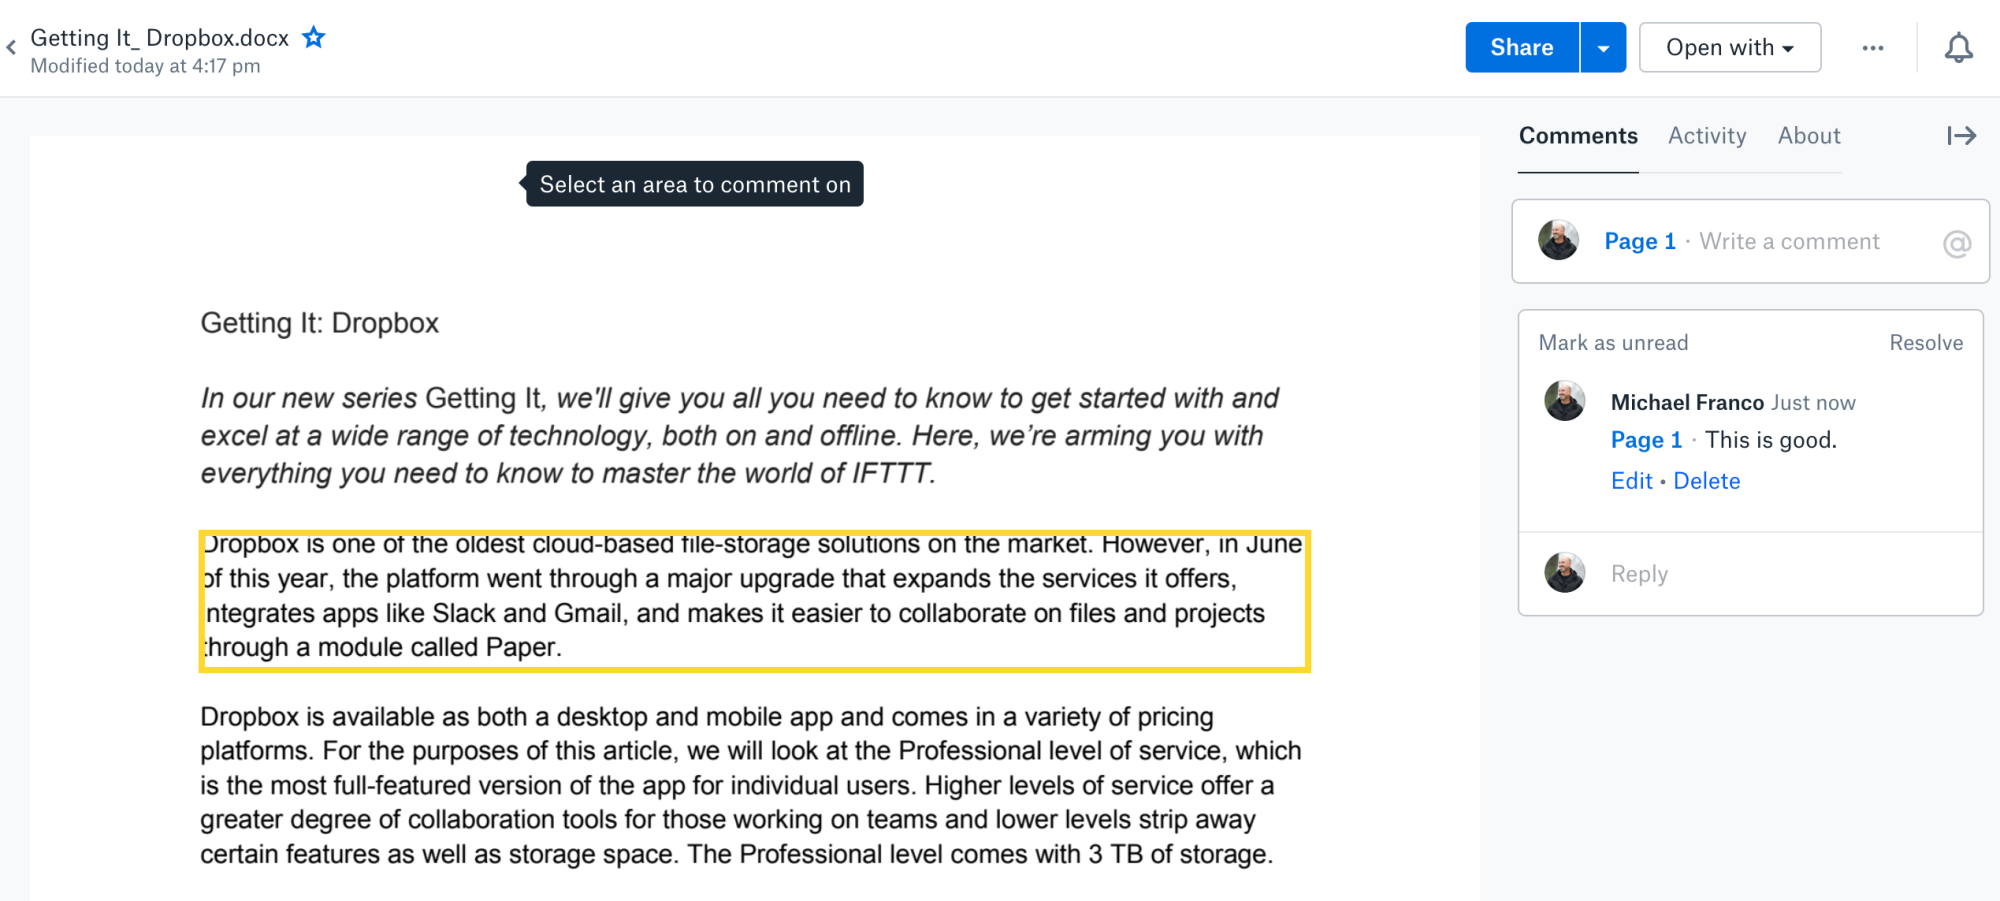2000x901 pixels.
Task: Click the file name Getting It_ Dropbox.docx
Action: click(160, 38)
